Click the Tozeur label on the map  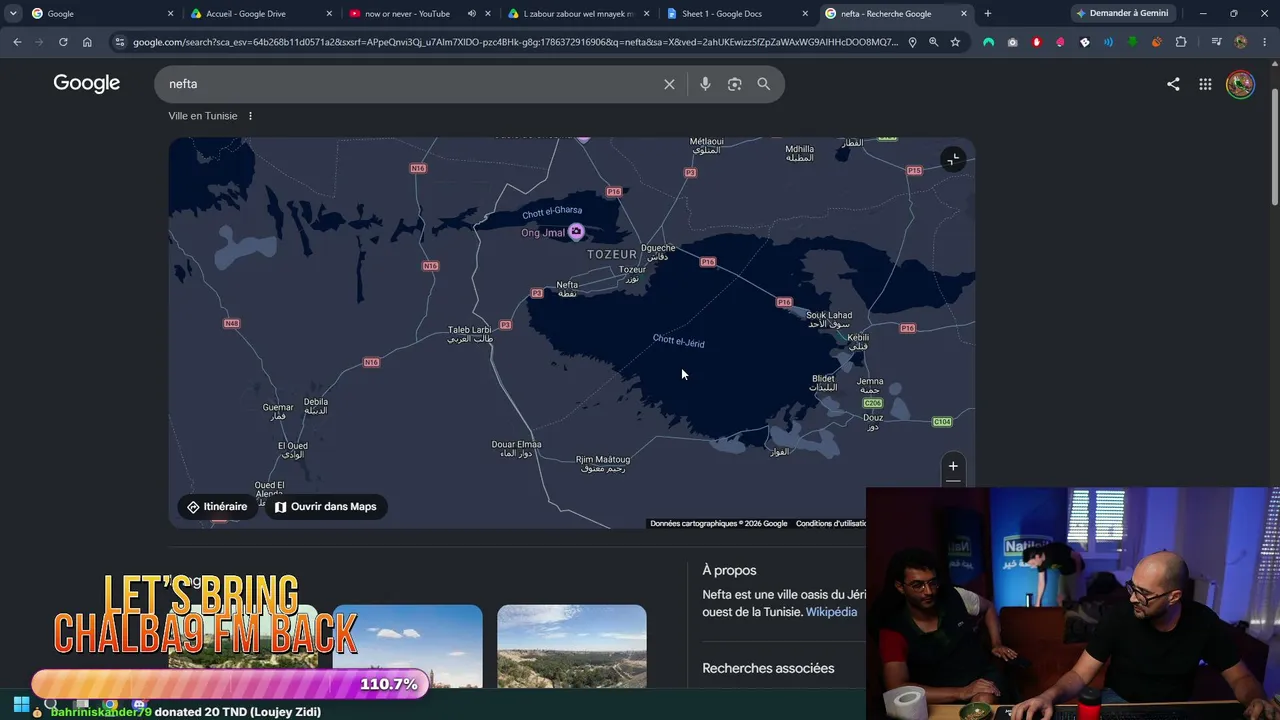tap(632, 273)
